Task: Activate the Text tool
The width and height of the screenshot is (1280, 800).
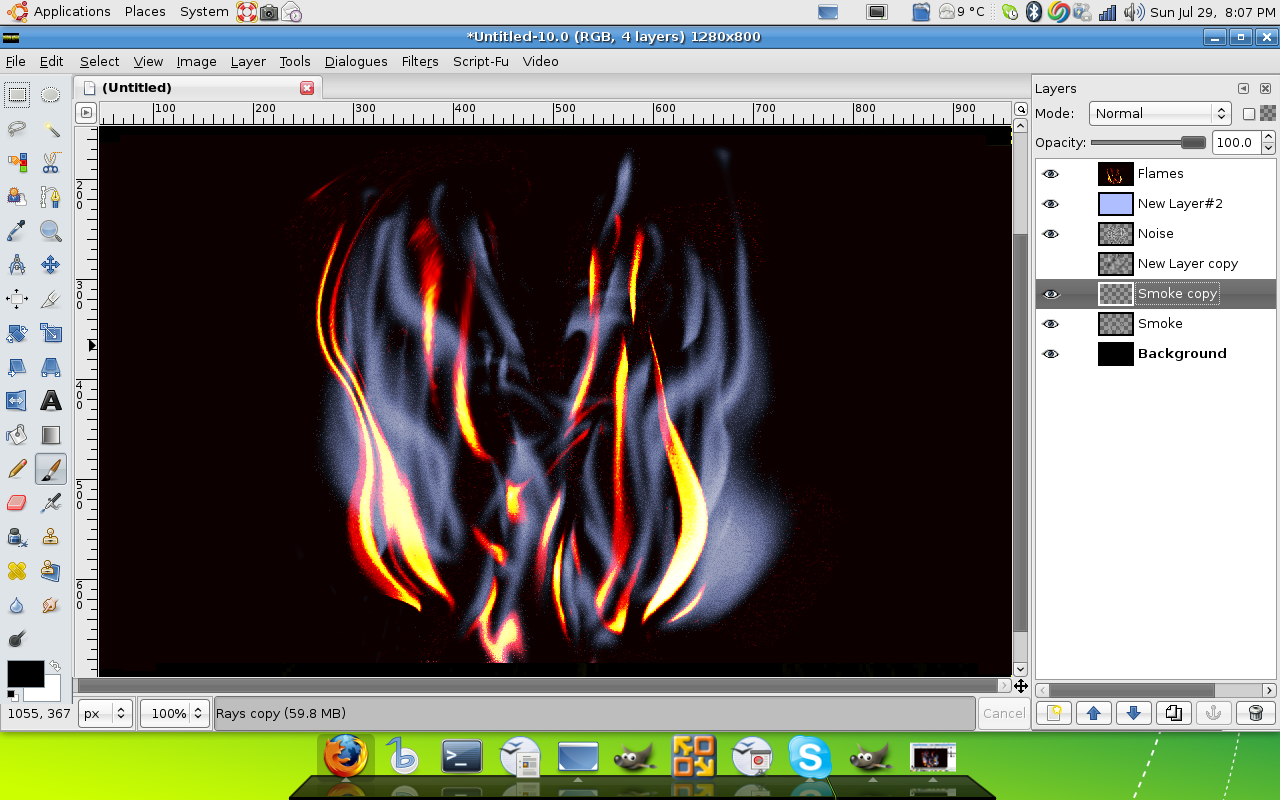Action: point(50,401)
